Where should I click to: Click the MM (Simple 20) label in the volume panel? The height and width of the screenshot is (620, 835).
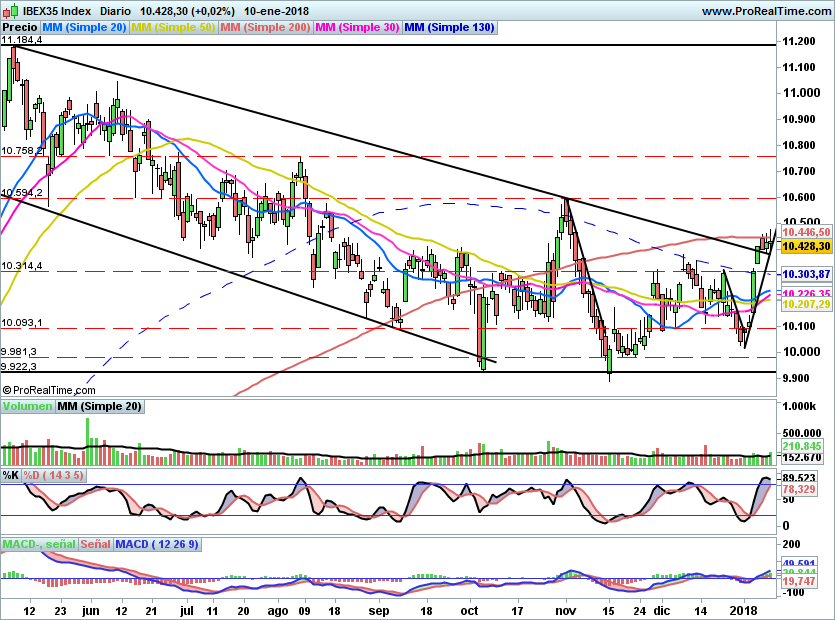click(99, 406)
